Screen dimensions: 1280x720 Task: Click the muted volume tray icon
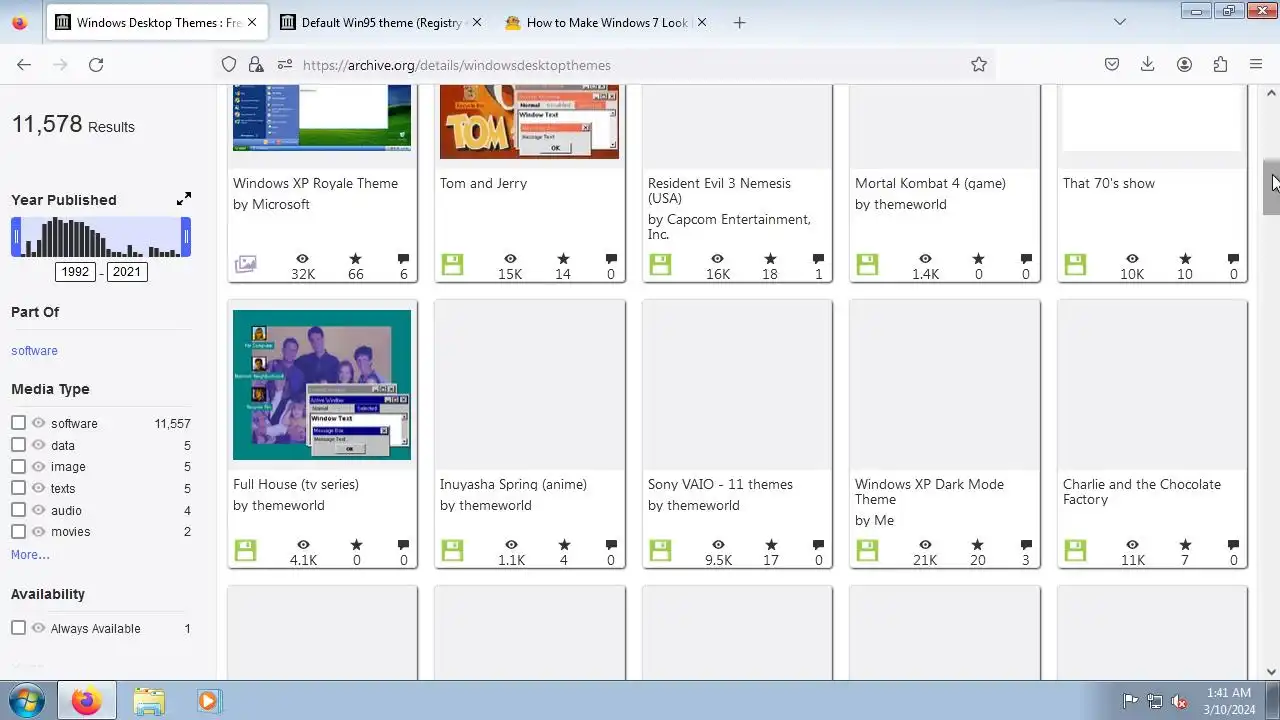click(x=1179, y=701)
